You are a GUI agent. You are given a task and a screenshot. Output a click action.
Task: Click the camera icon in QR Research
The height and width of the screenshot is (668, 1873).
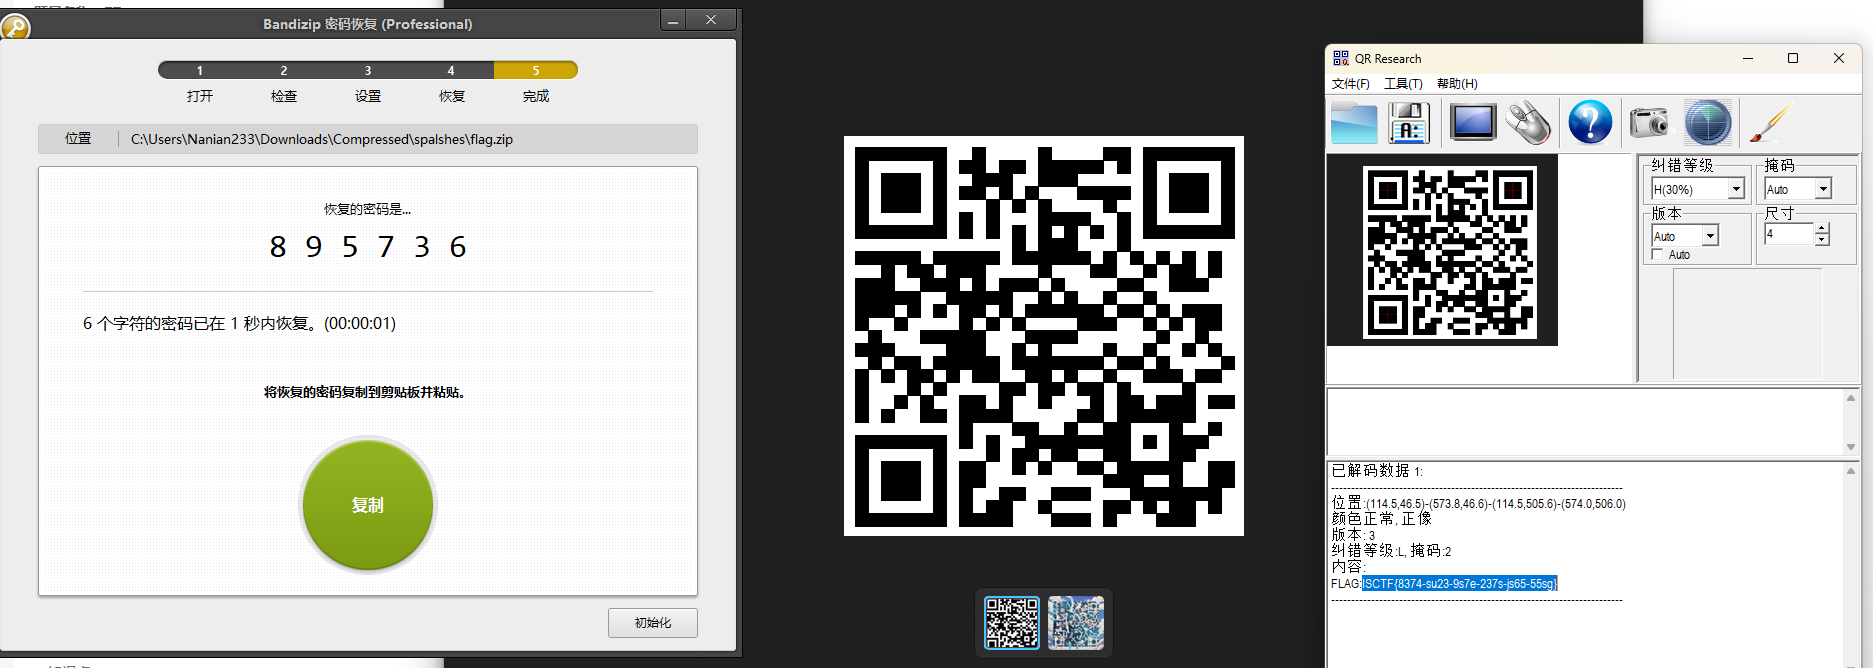pos(1649,123)
